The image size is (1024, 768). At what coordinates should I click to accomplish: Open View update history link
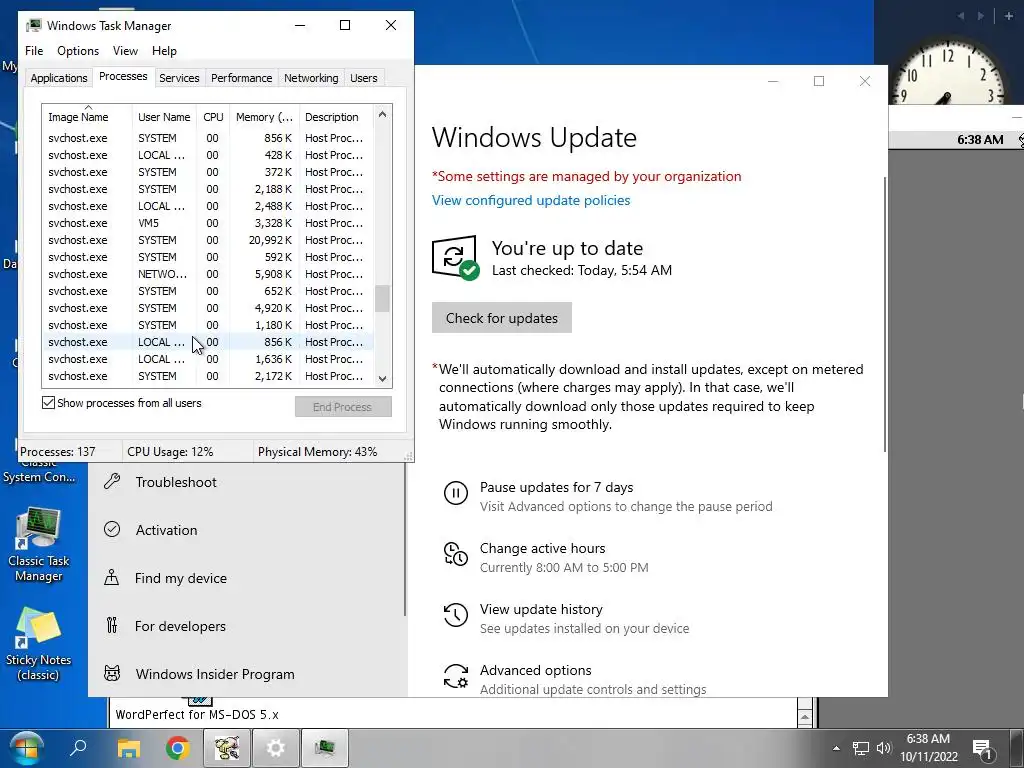pos(541,609)
